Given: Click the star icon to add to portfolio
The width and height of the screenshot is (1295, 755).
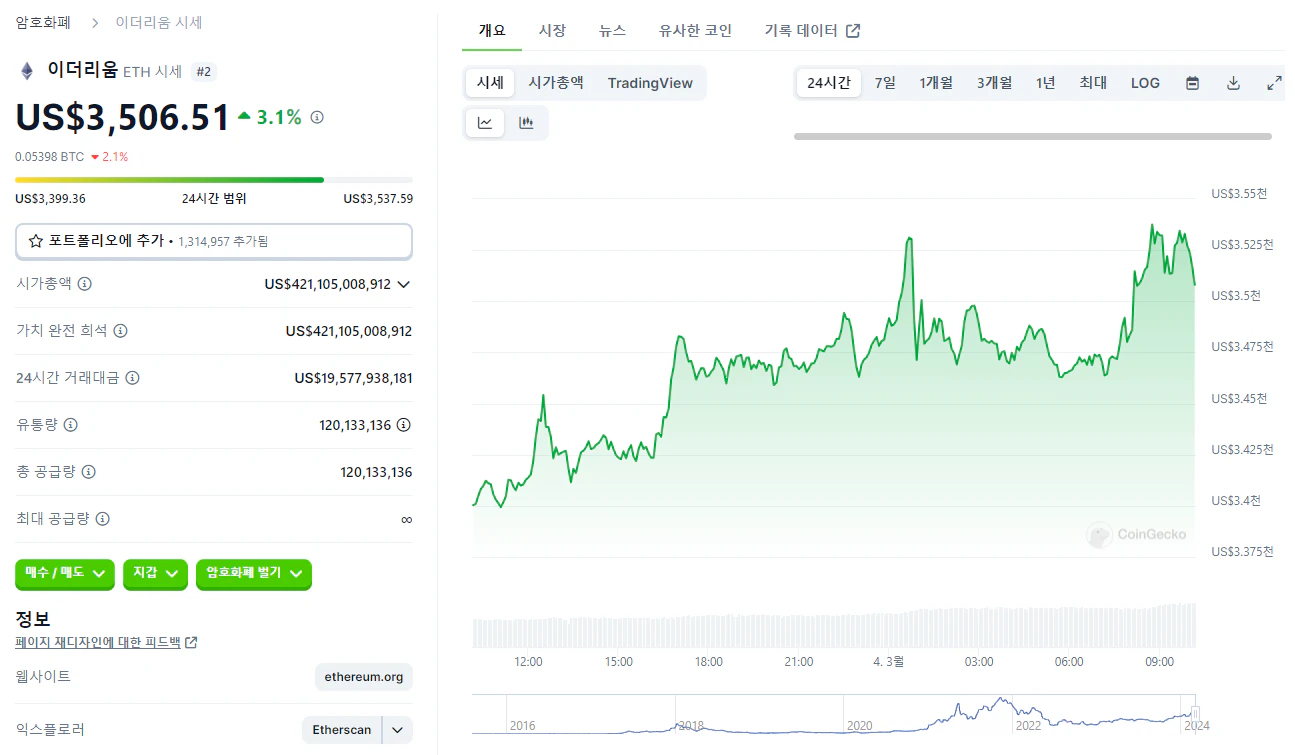Looking at the screenshot, I should 36,241.
